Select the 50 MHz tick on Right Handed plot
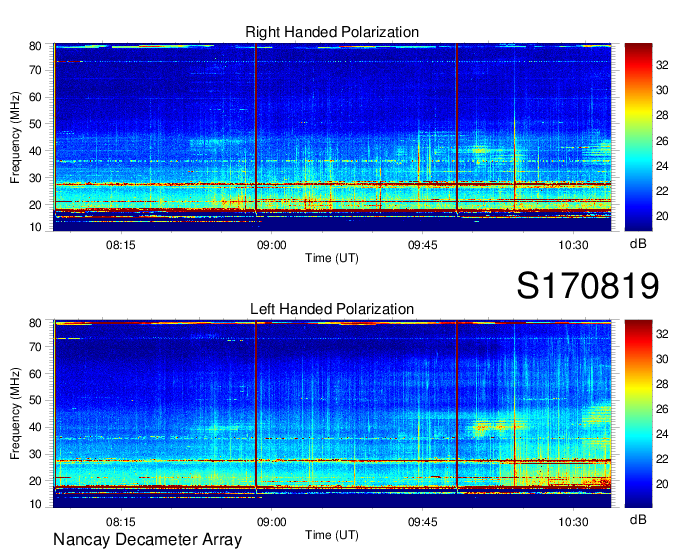 pyautogui.click(x=35, y=124)
